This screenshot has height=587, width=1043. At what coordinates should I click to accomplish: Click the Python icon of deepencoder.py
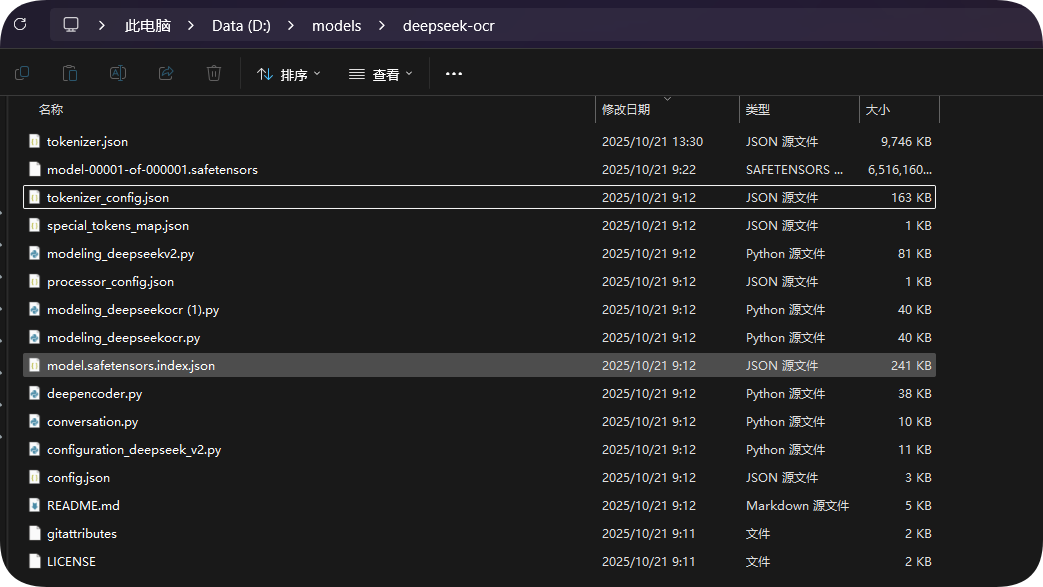[35, 393]
